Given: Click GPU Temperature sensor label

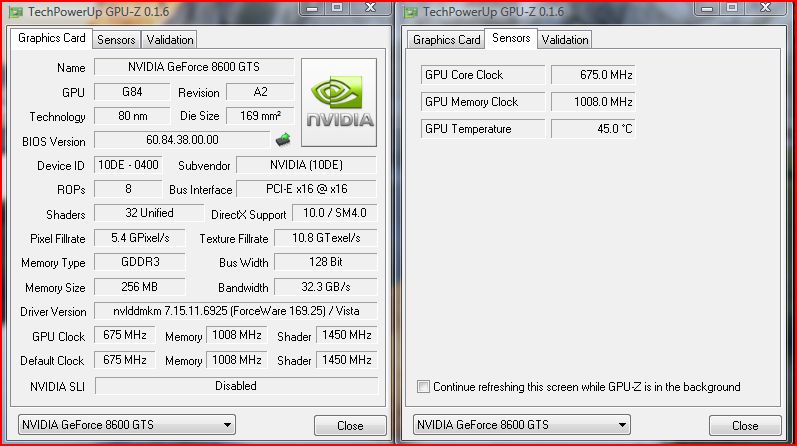Looking at the screenshot, I should (x=482, y=129).
